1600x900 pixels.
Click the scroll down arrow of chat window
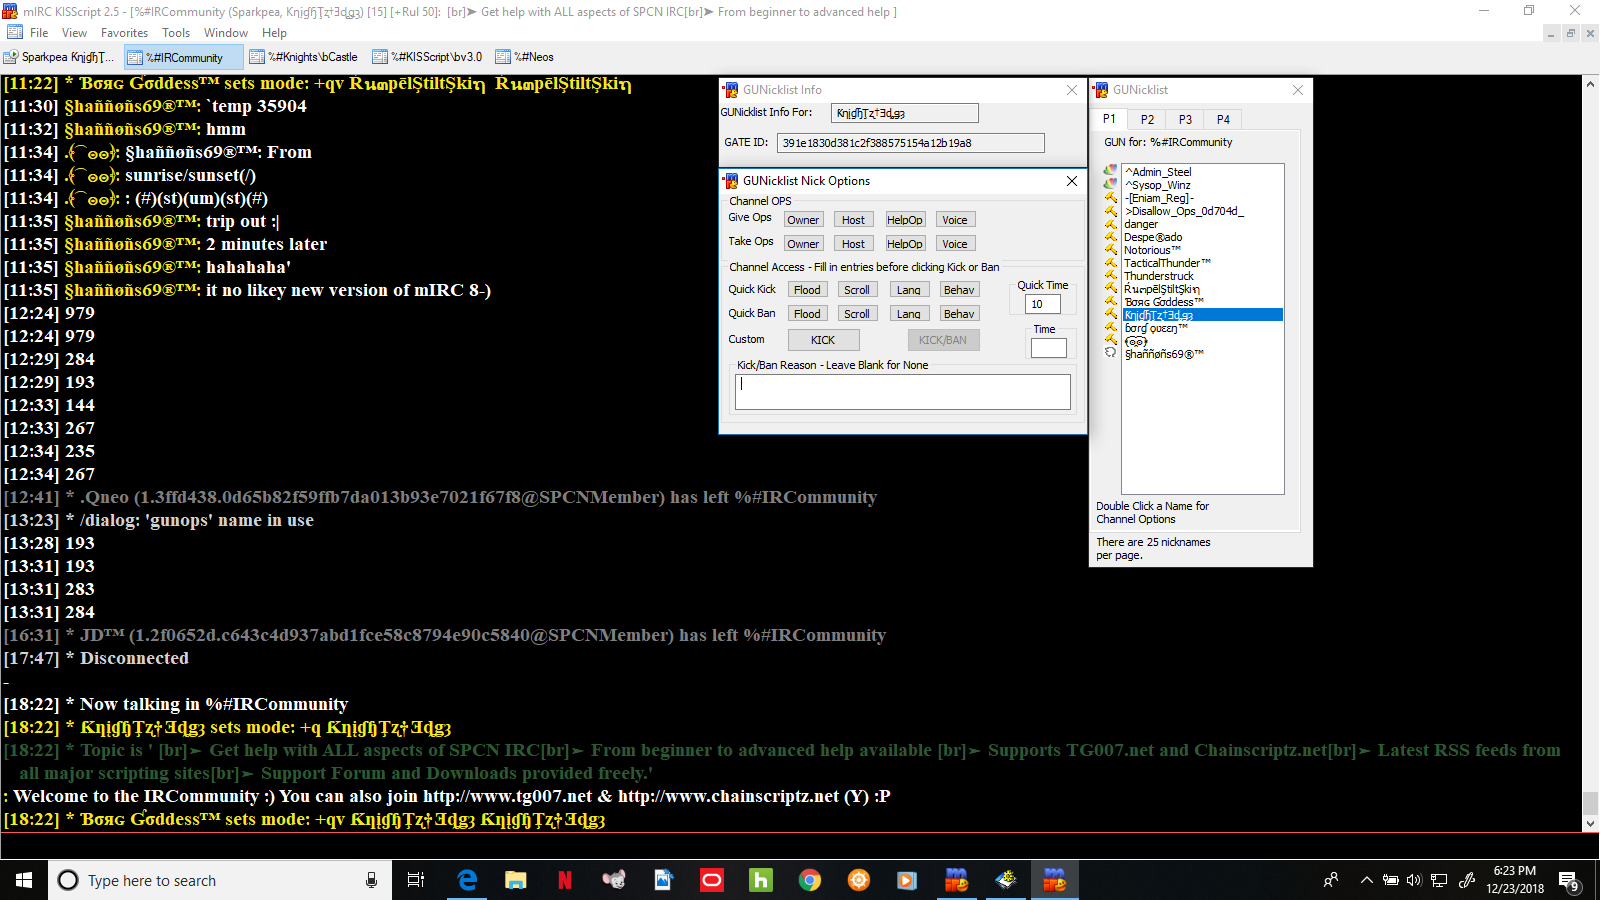[1590, 824]
